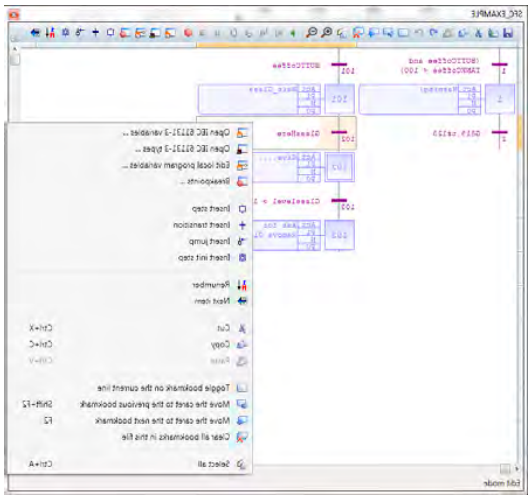Click the green run arrow icon
Viewport: 530px width, 495px height.
click(293, 33)
